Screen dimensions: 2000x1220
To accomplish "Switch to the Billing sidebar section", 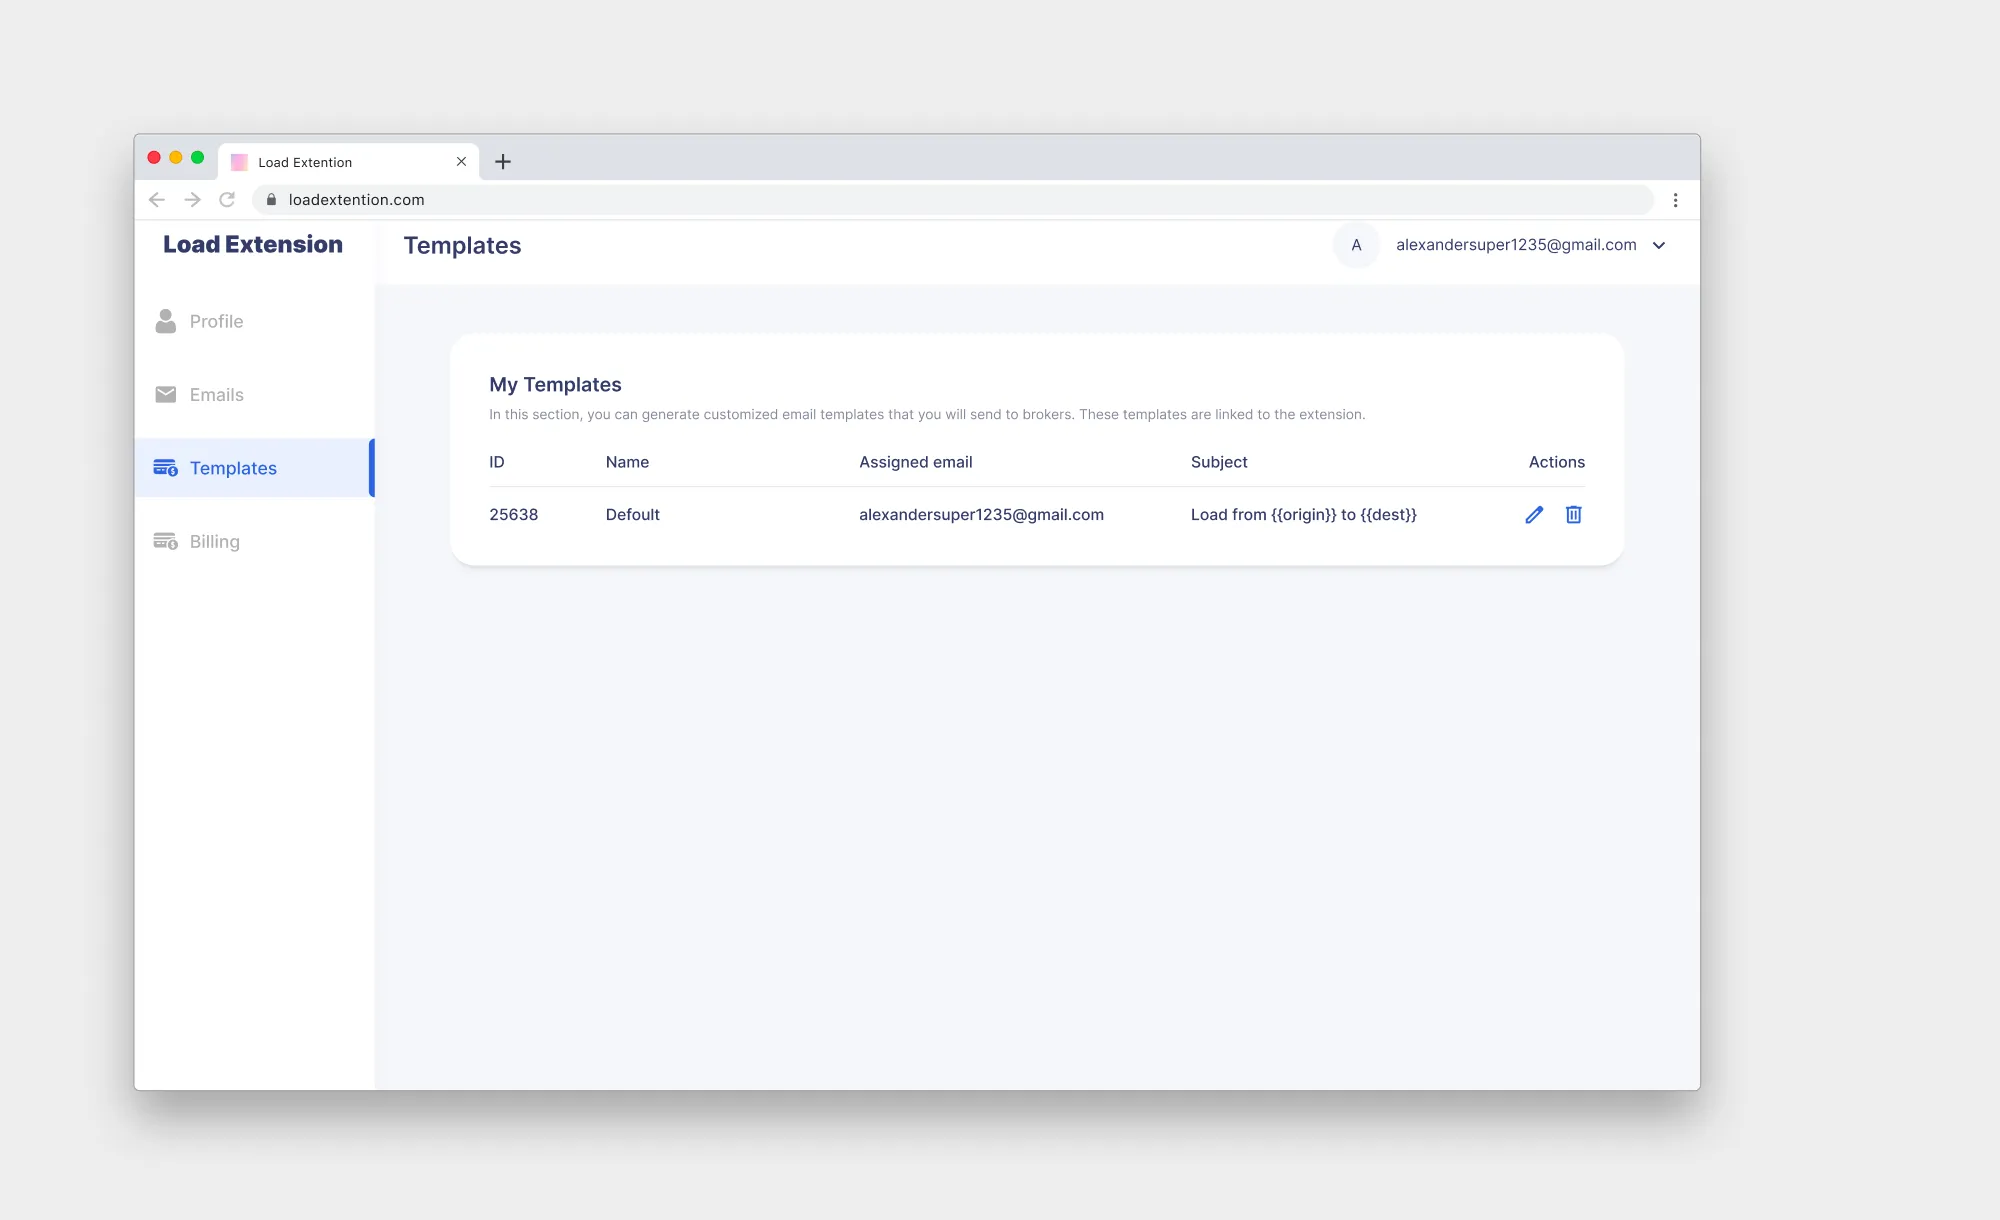I will click(214, 541).
